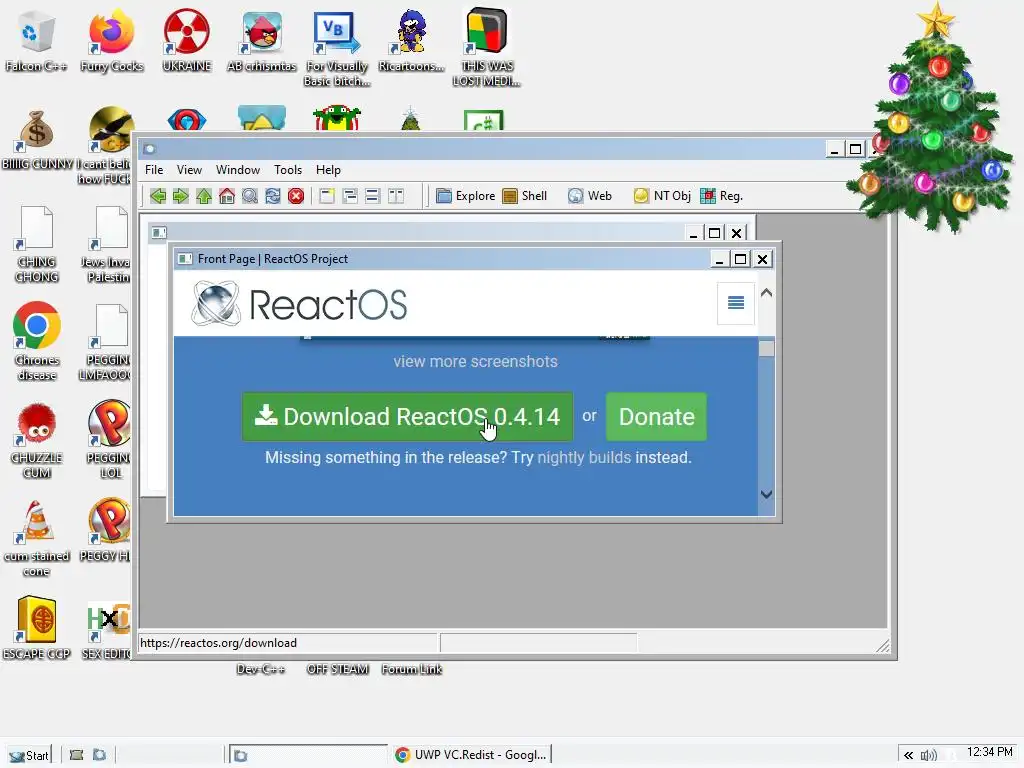Select the ESCAPE CCP desktop icon

[37, 628]
